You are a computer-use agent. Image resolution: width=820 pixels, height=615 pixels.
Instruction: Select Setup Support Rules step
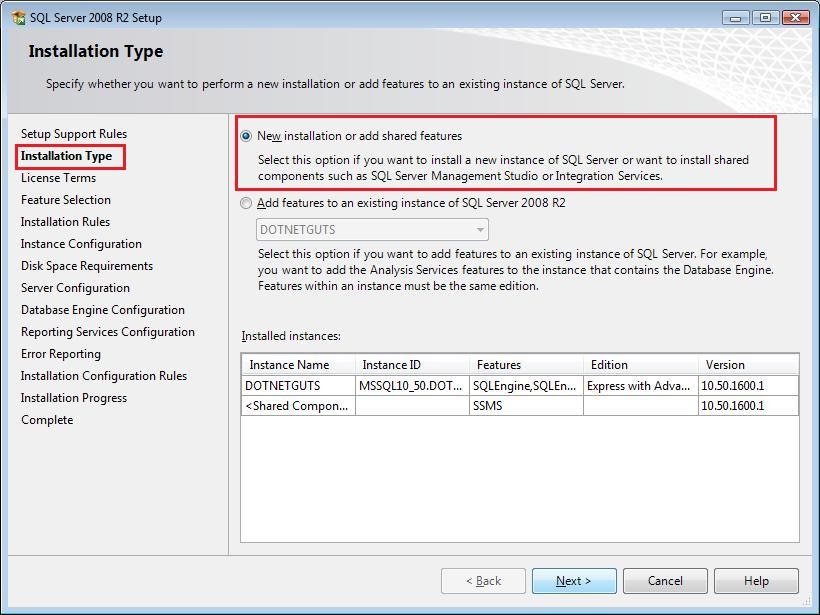[x=74, y=134]
